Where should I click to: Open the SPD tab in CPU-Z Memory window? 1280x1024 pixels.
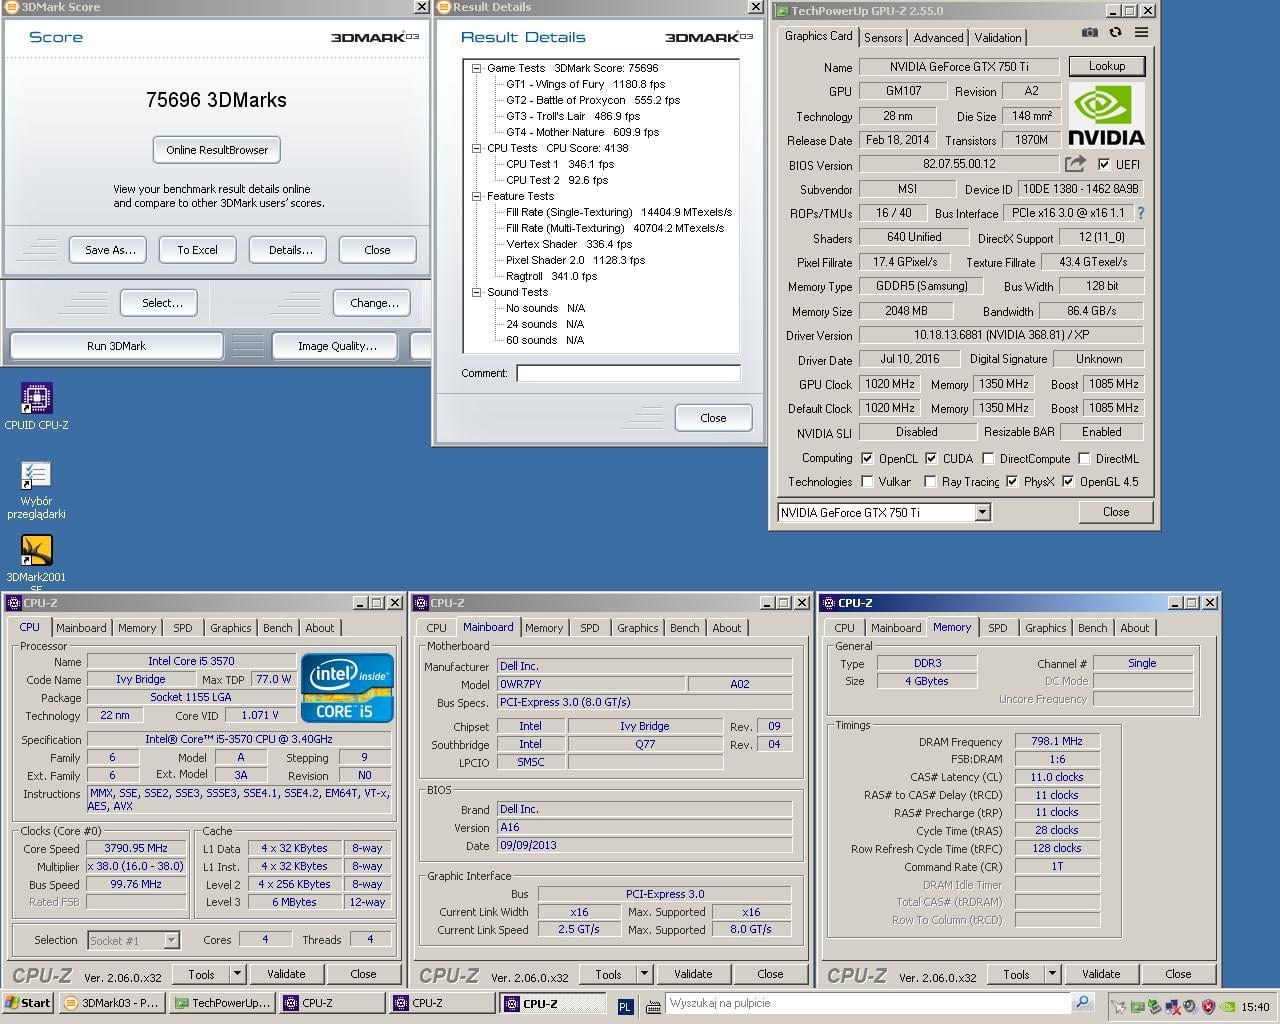click(x=997, y=628)
